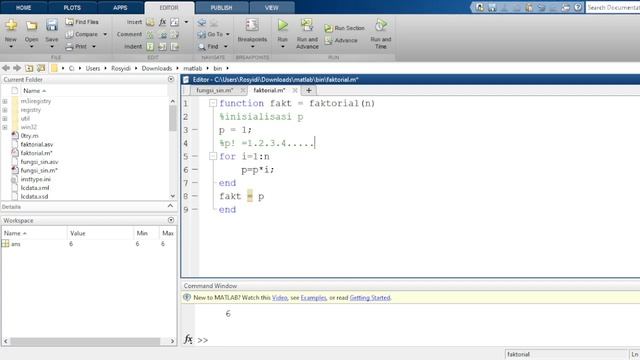This screenshot has width=640, height=360.
Task: Click the Up one level folder icon
Action: 29,68
